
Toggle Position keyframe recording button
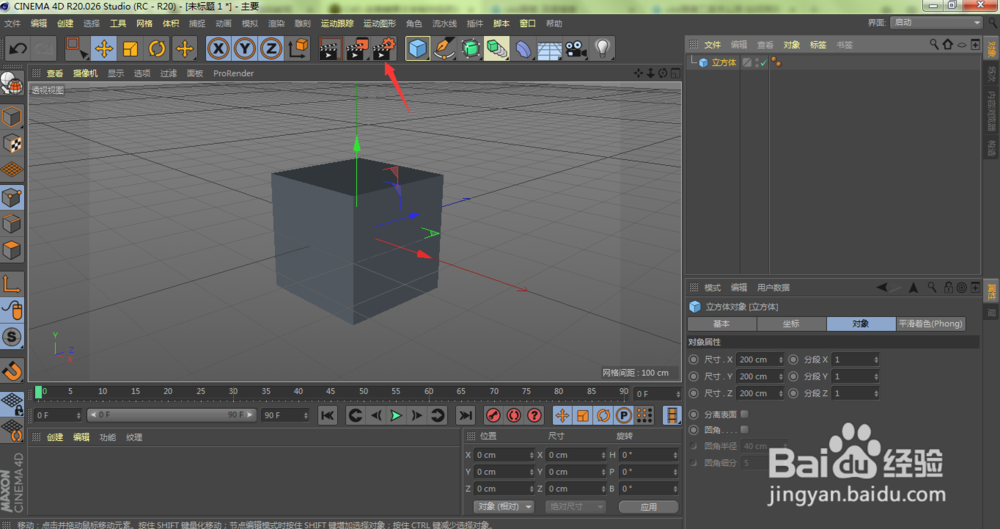(x=562, y=415)
